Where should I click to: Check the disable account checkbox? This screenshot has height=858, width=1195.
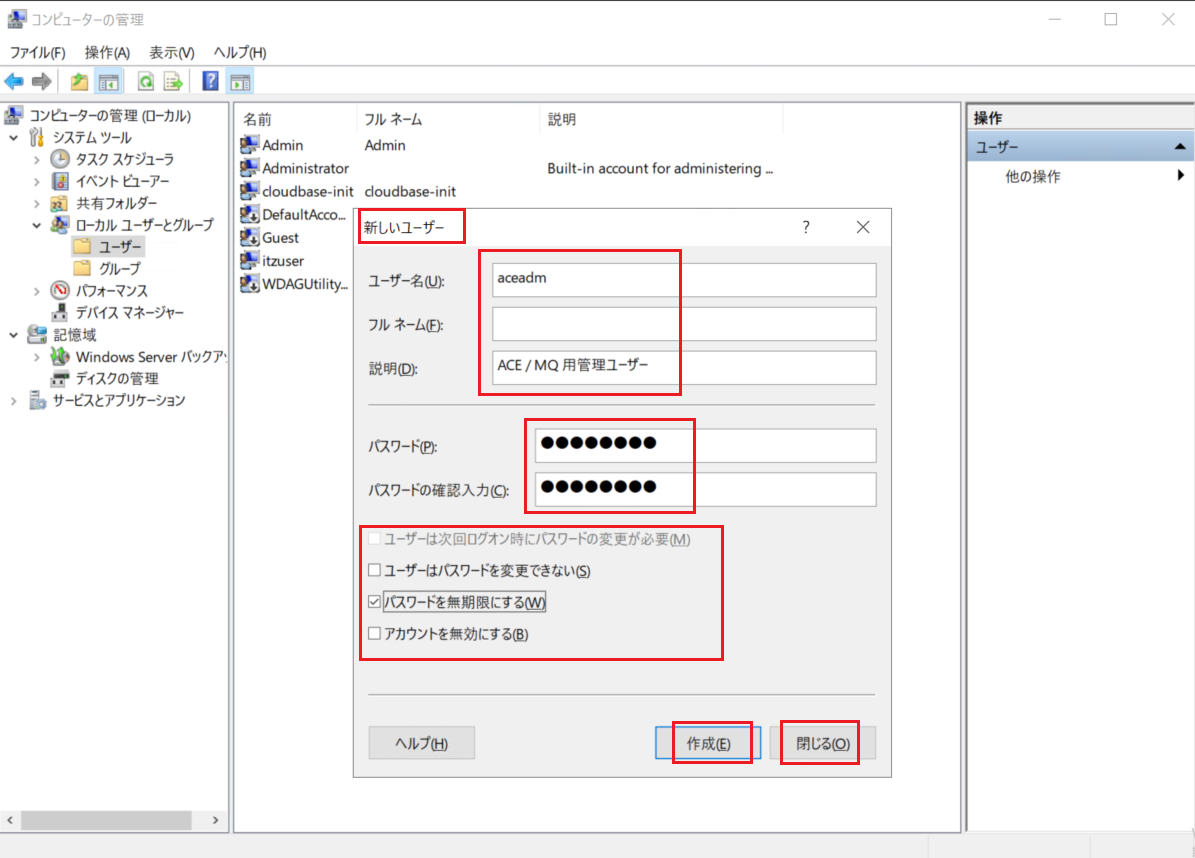374,633
